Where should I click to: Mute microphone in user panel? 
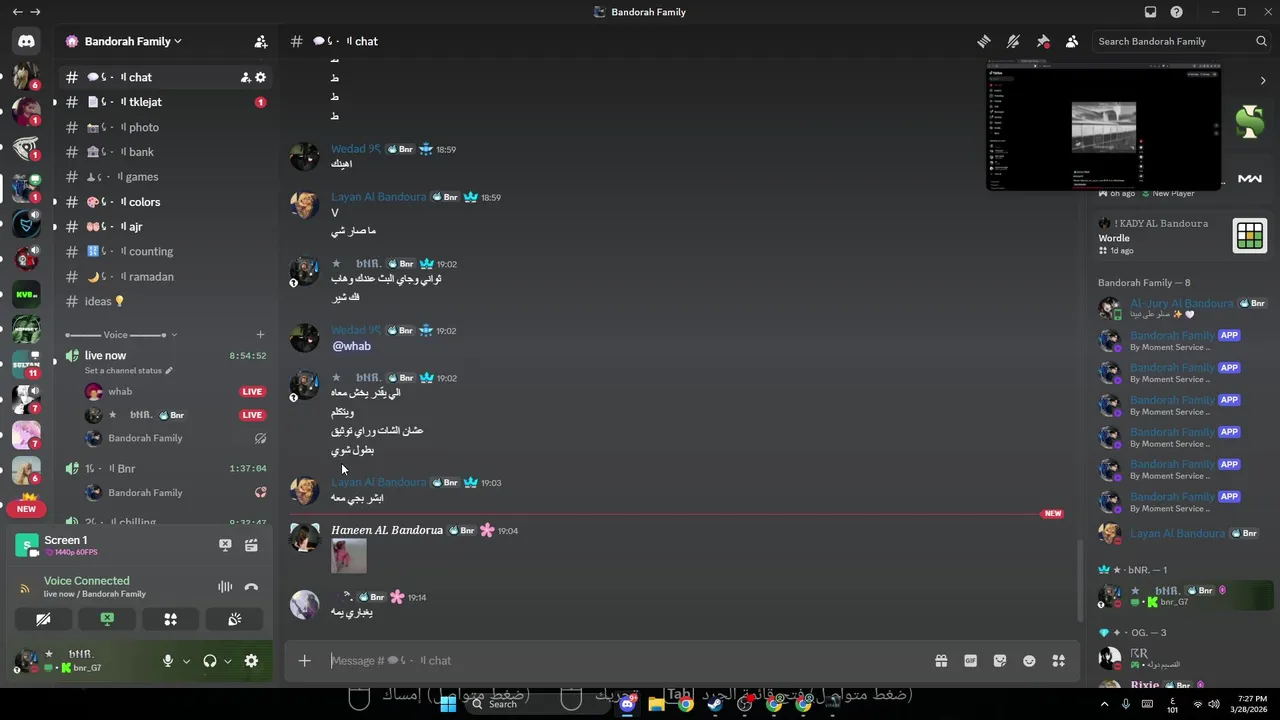[168, 661]
